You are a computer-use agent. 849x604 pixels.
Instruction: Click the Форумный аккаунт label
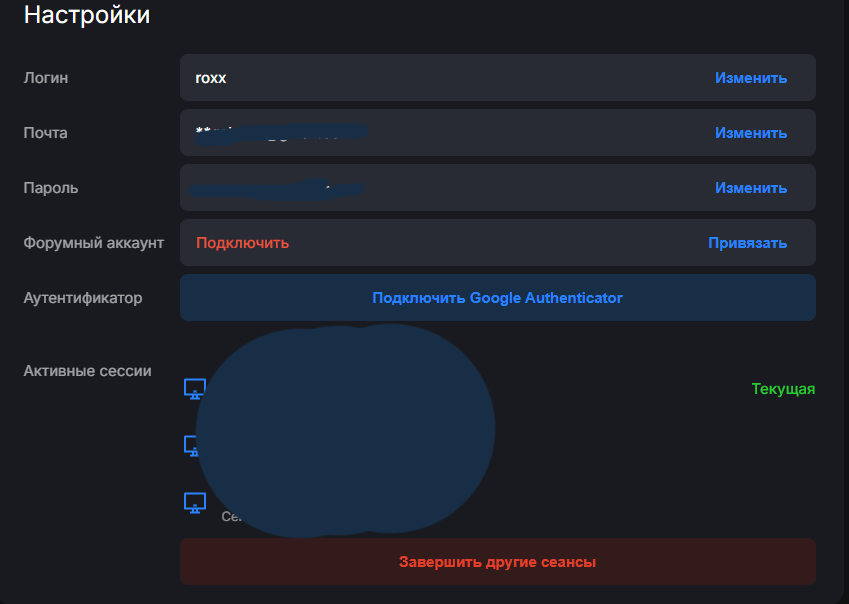point(94,243)
